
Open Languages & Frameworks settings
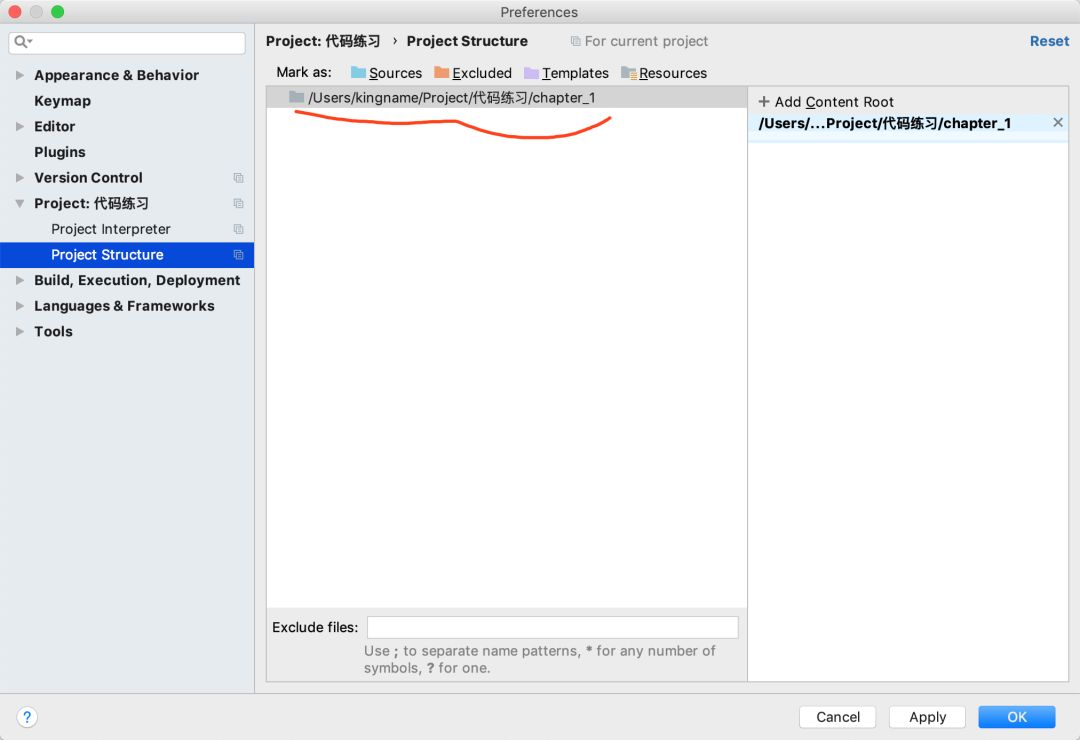click(124, 306)
